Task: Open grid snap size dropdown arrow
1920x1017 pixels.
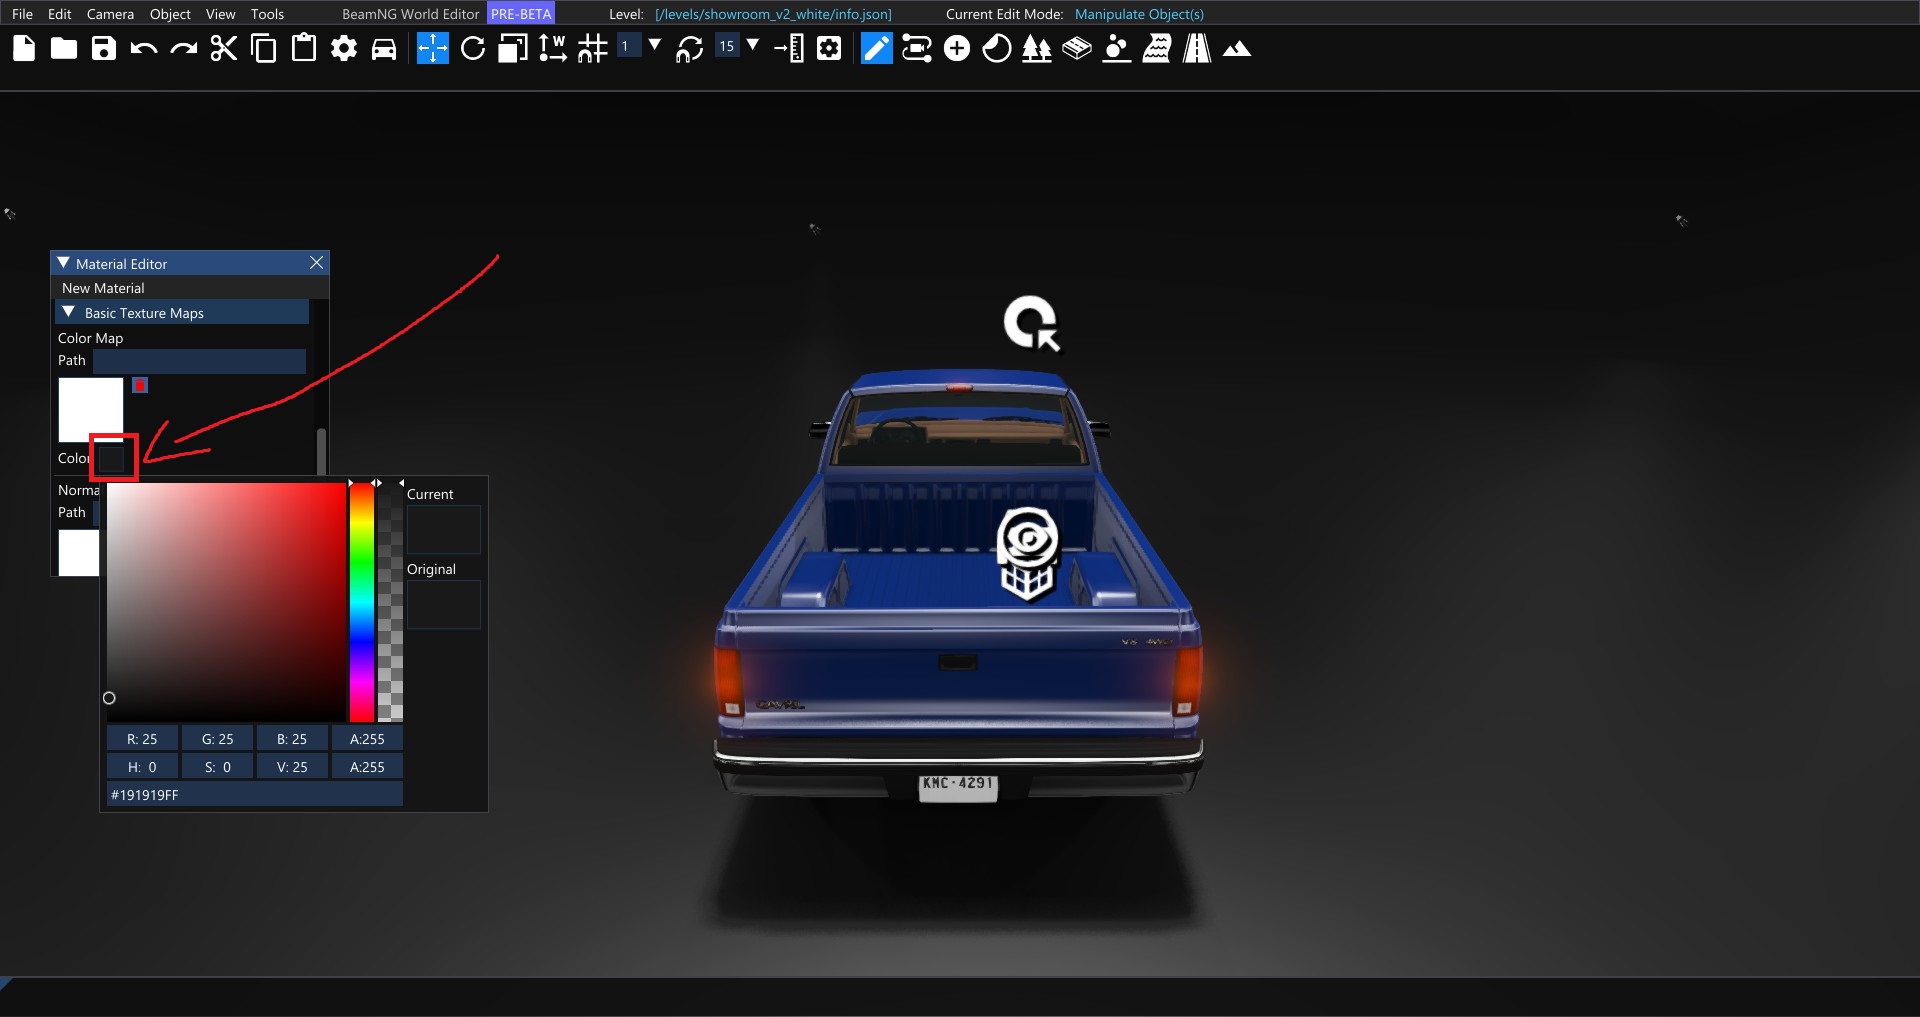Action: coord(655,45)
